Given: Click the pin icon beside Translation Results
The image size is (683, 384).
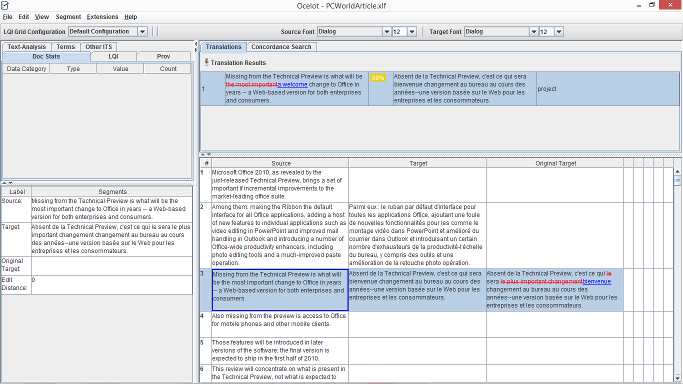Looking at the screenshot, I should pyautogui.click(x=206, y=63).
